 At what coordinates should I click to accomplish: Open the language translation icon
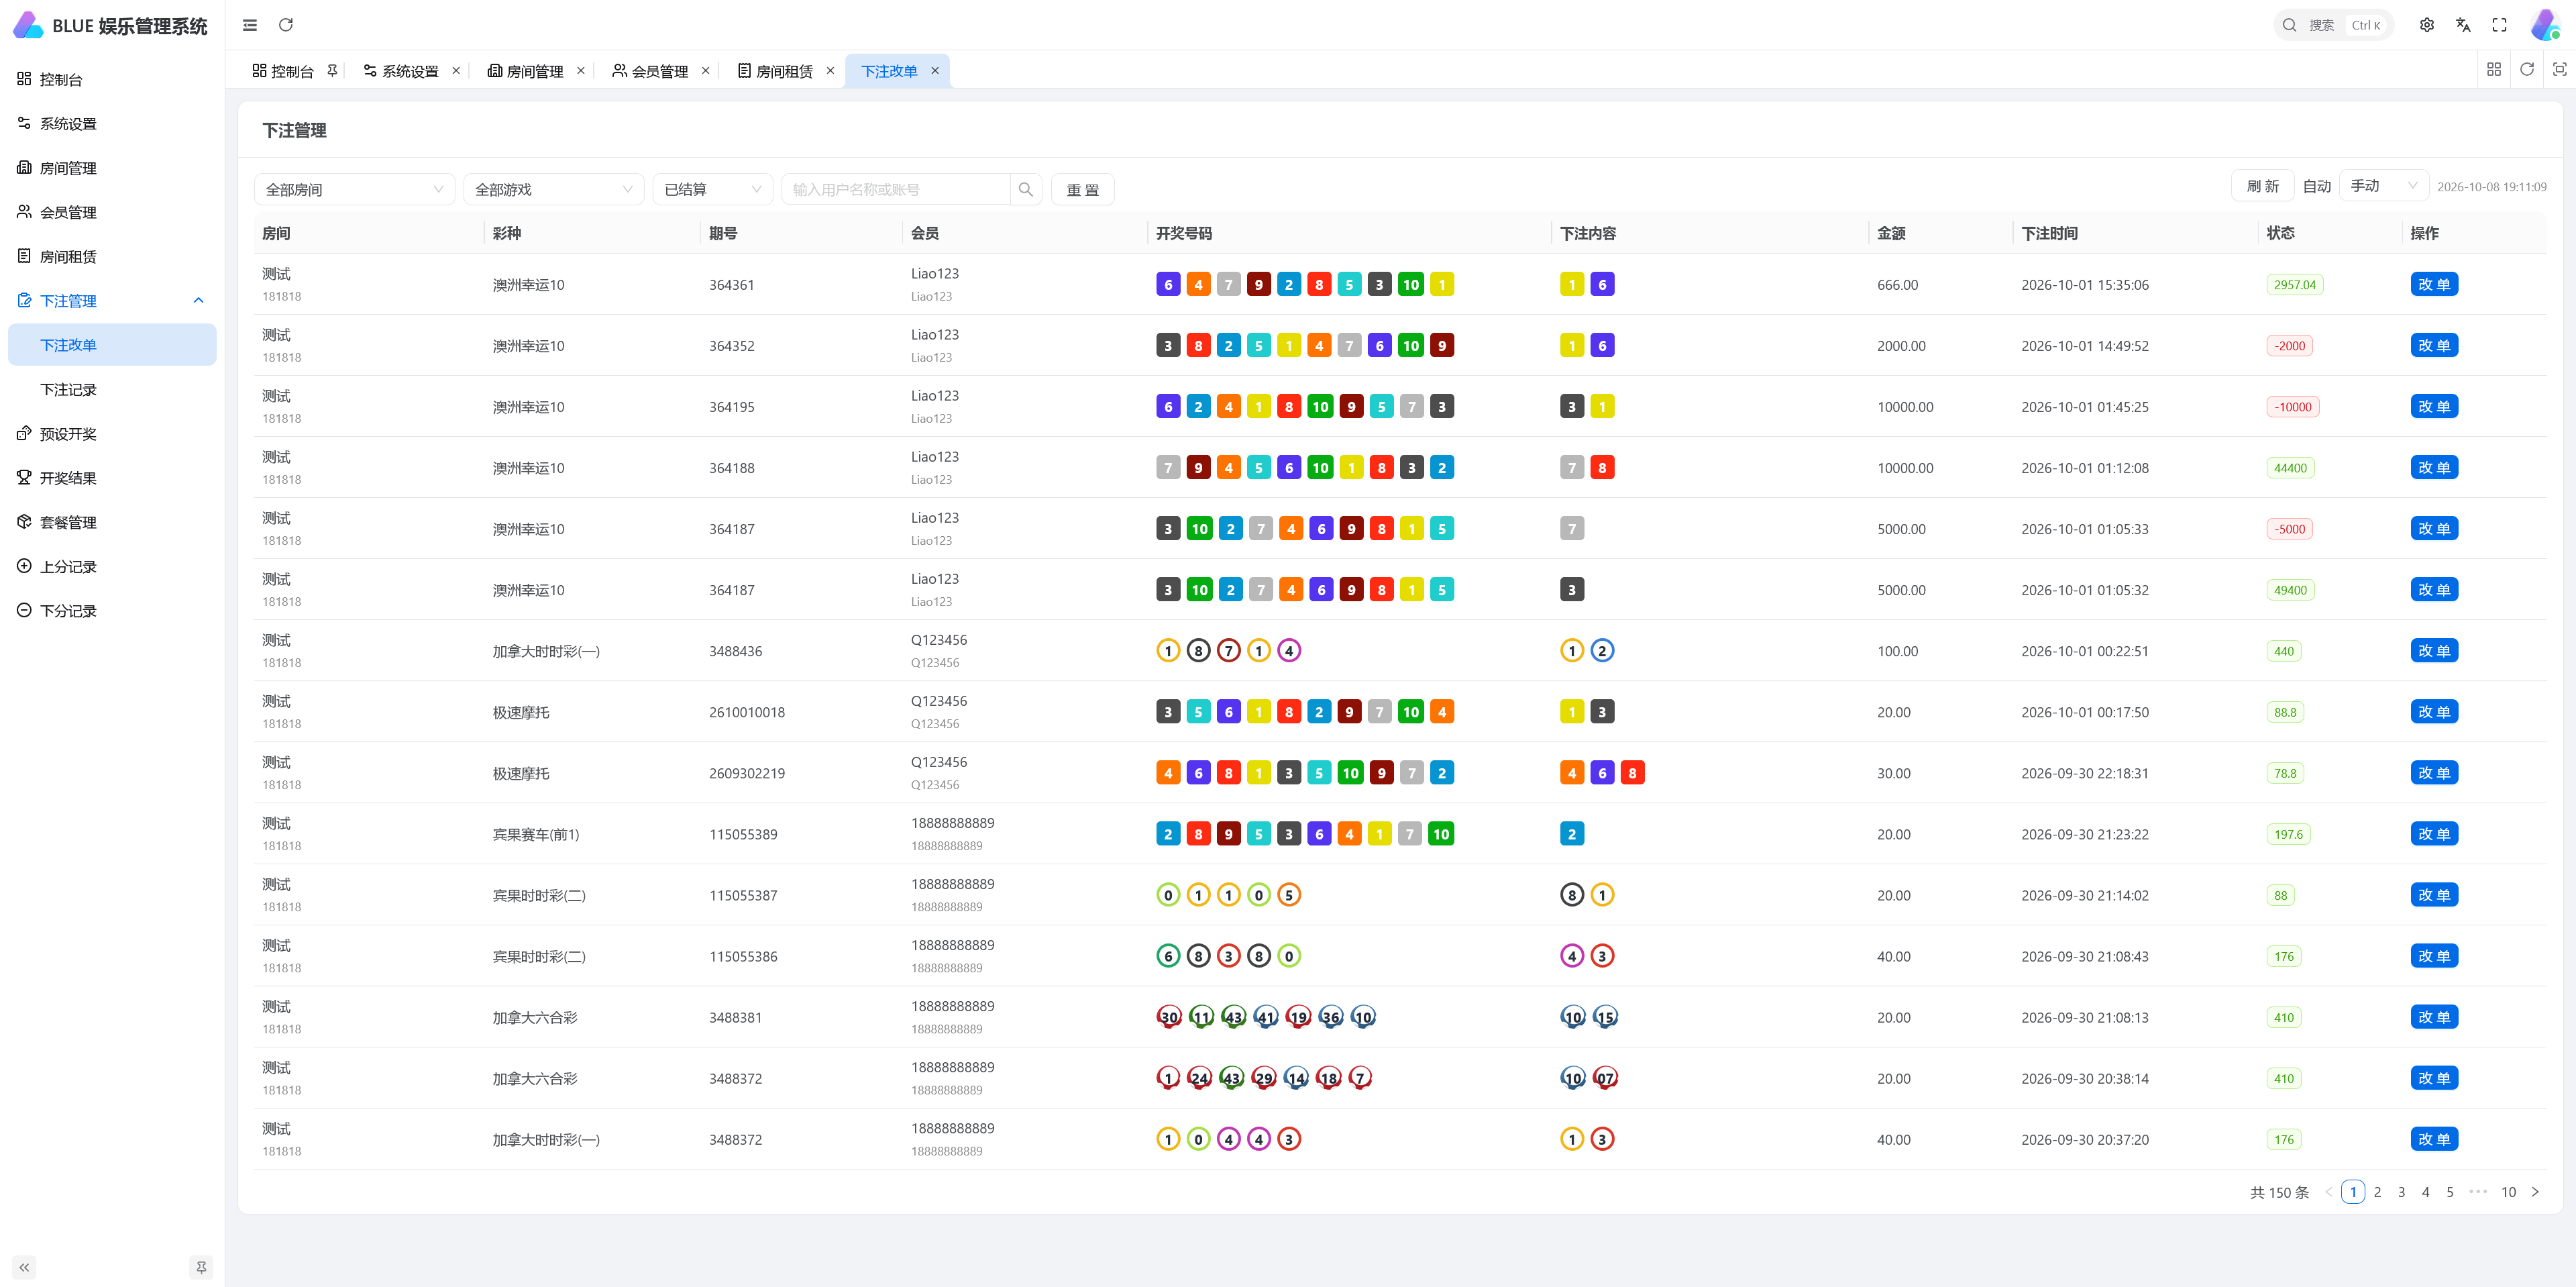click(x=2463, y=25)
